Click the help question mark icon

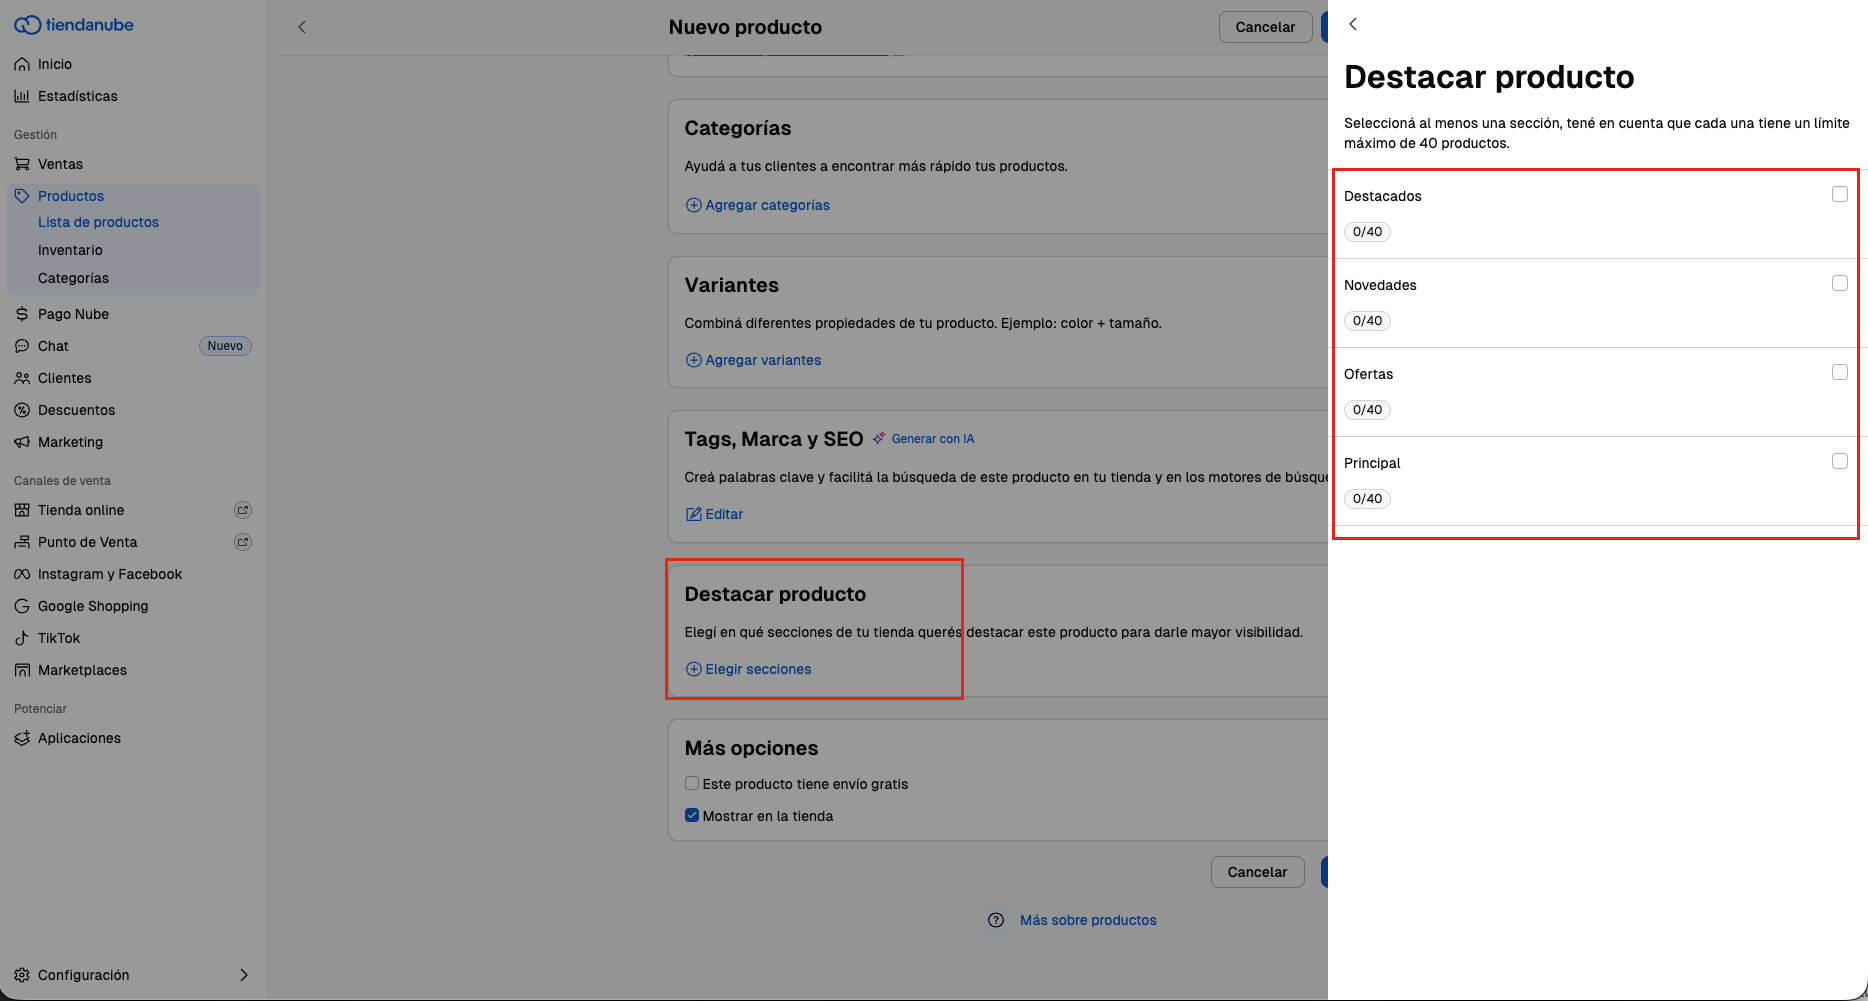point(996,920)
